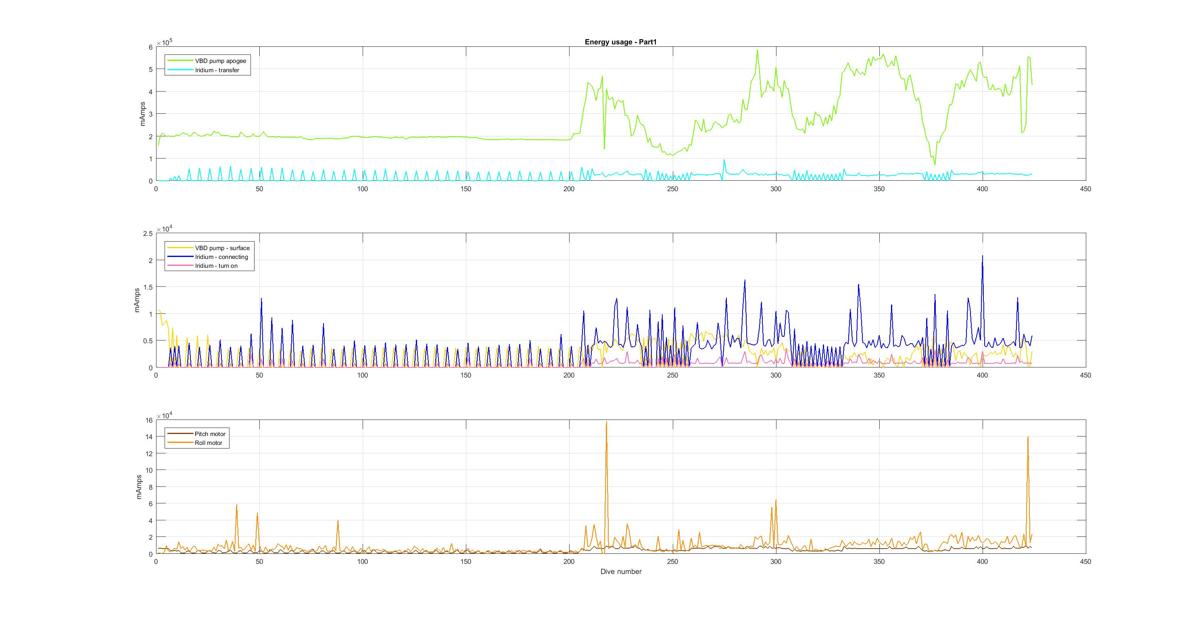Click the Iridium - connecting peak at dive 400
Screen dimensions: 1200x622
pos(982,256)
